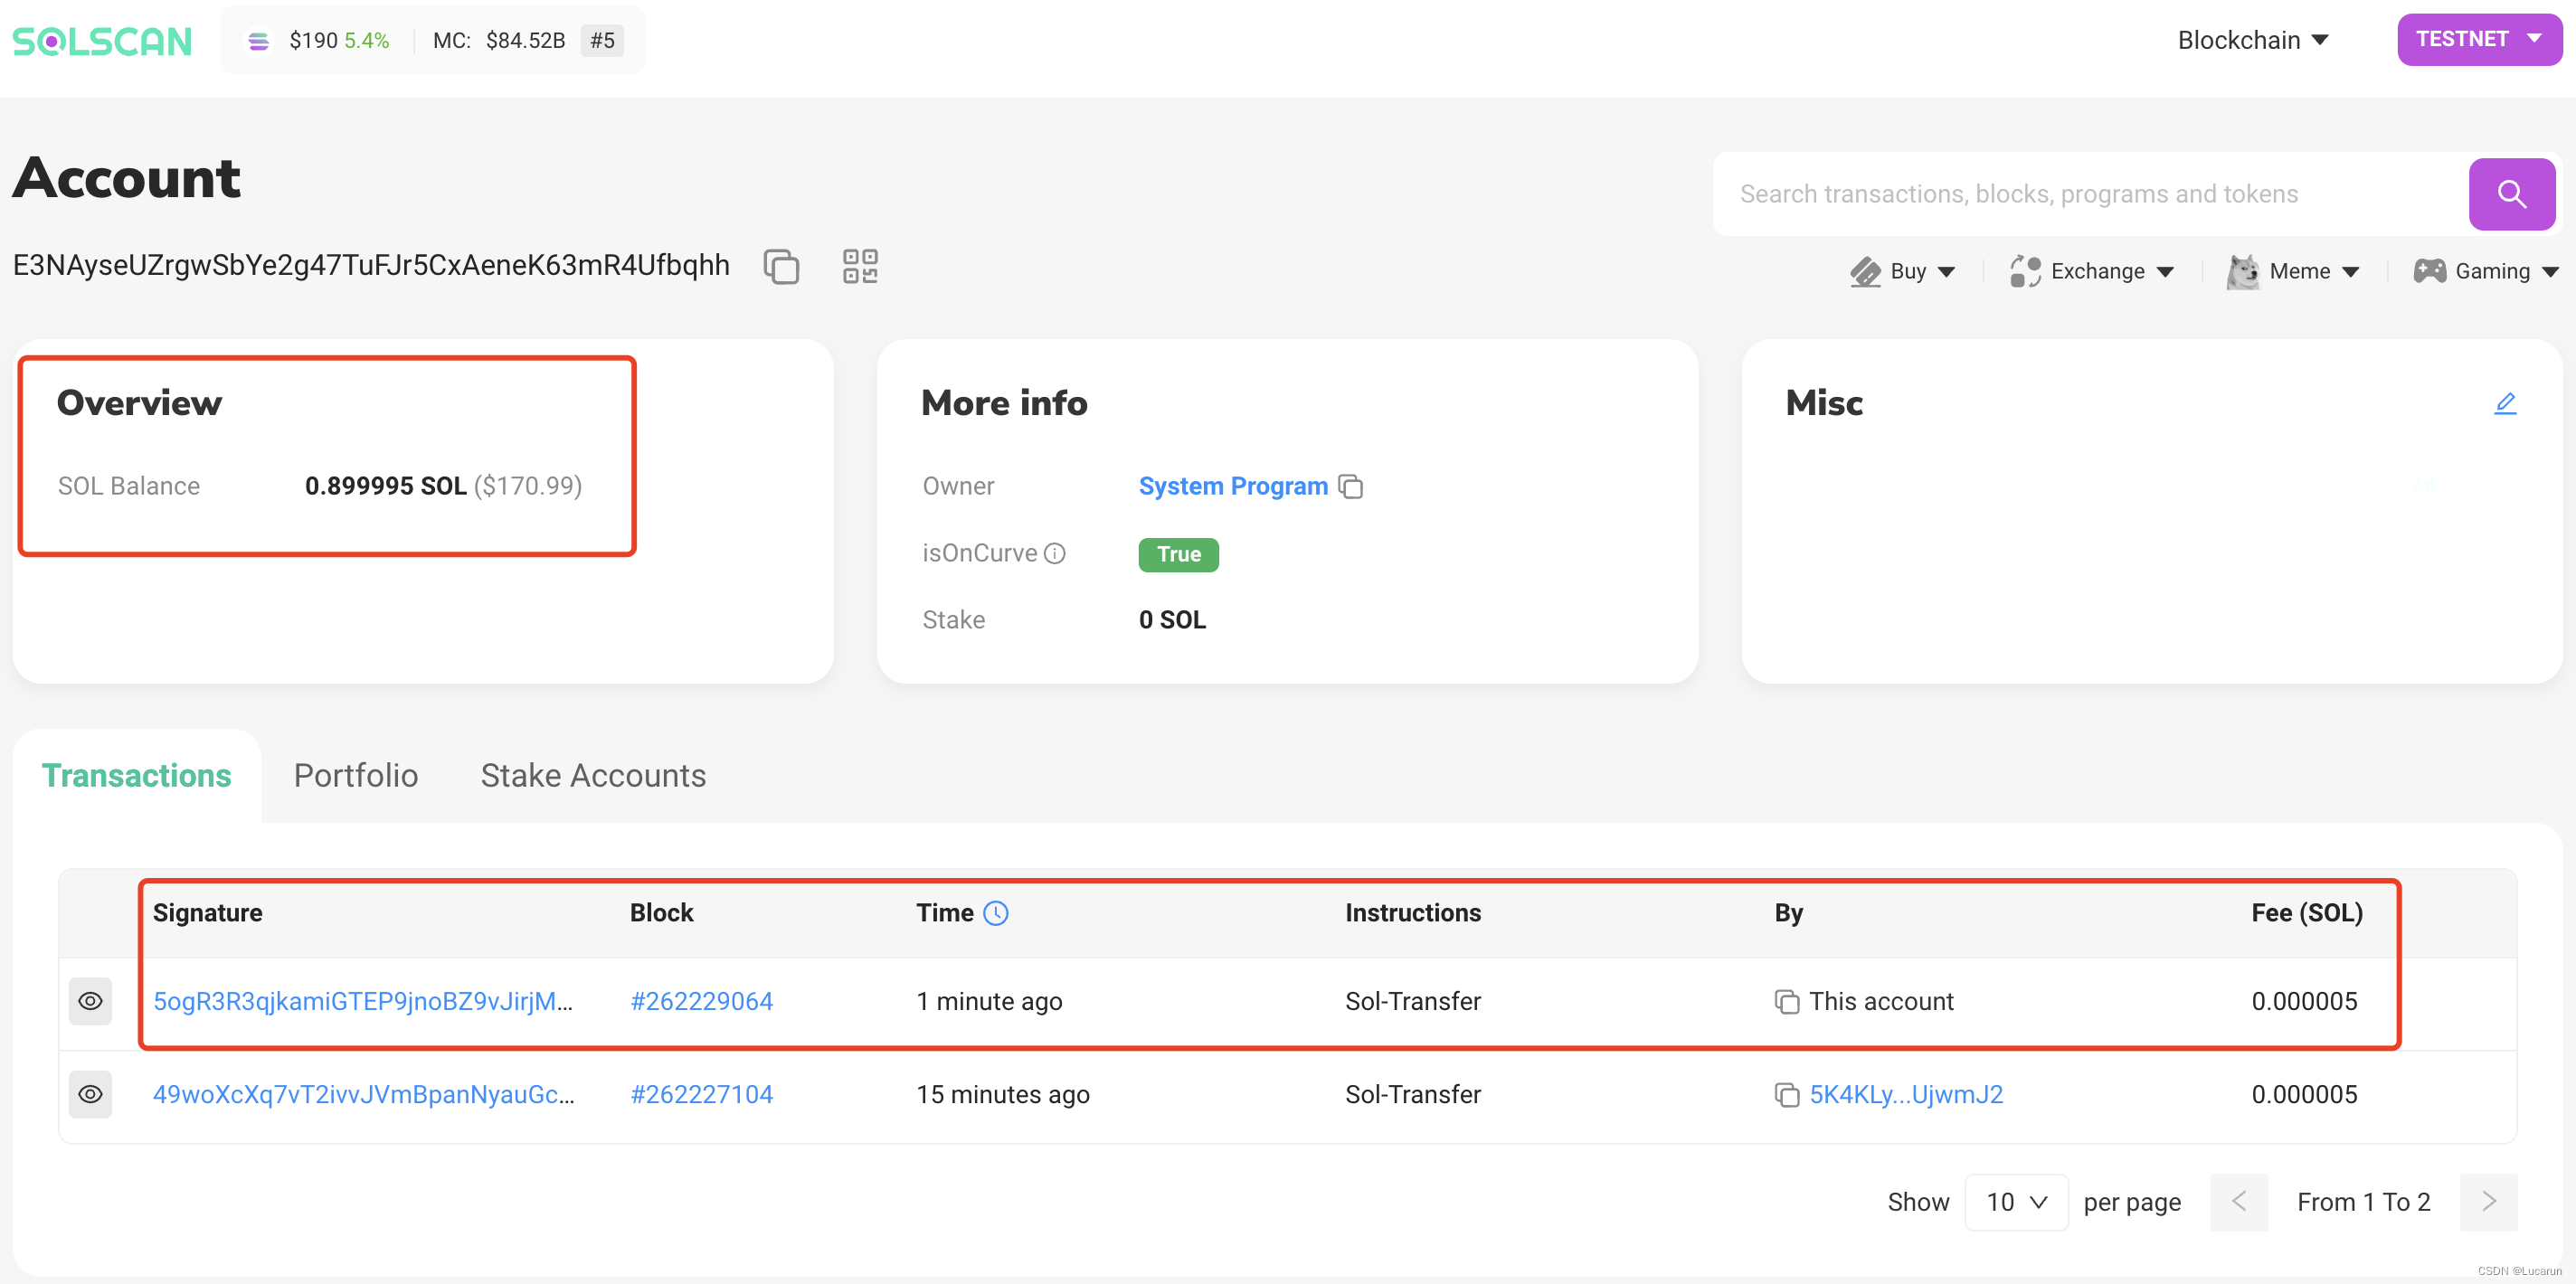This screenshot has height=1284, width=2576.
Task: Toggle eye icon for 49woXcXq transaction
Action: tap(90, 1094)
